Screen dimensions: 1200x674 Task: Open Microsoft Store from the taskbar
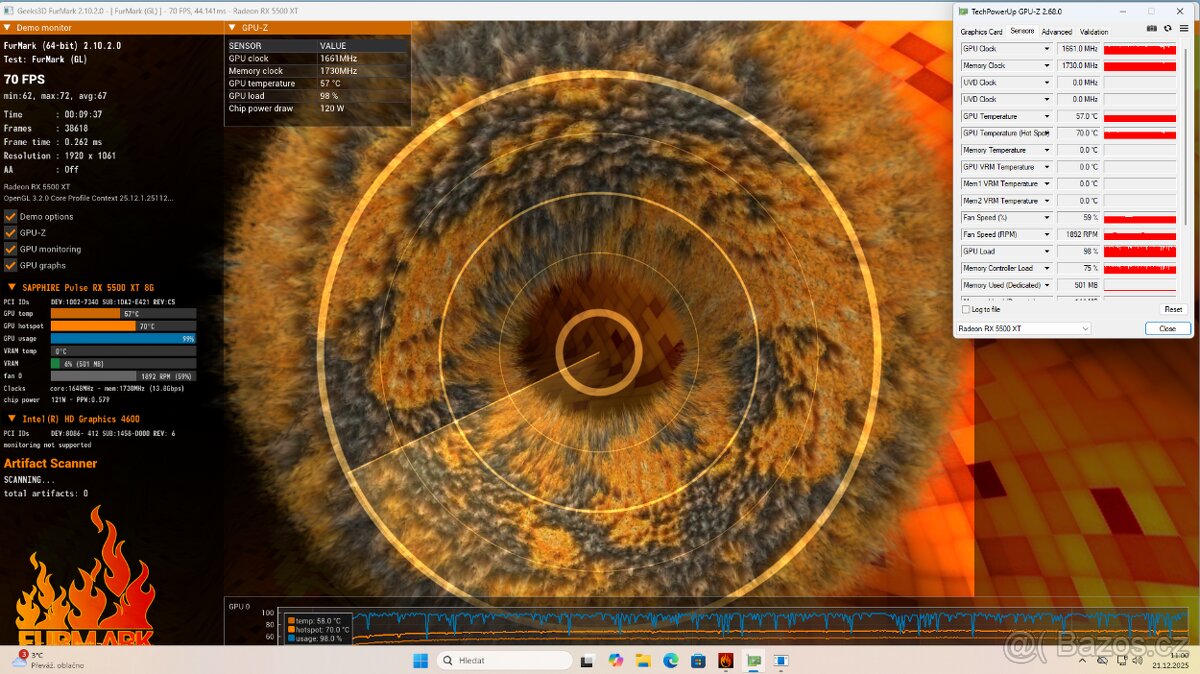(698, 660)
